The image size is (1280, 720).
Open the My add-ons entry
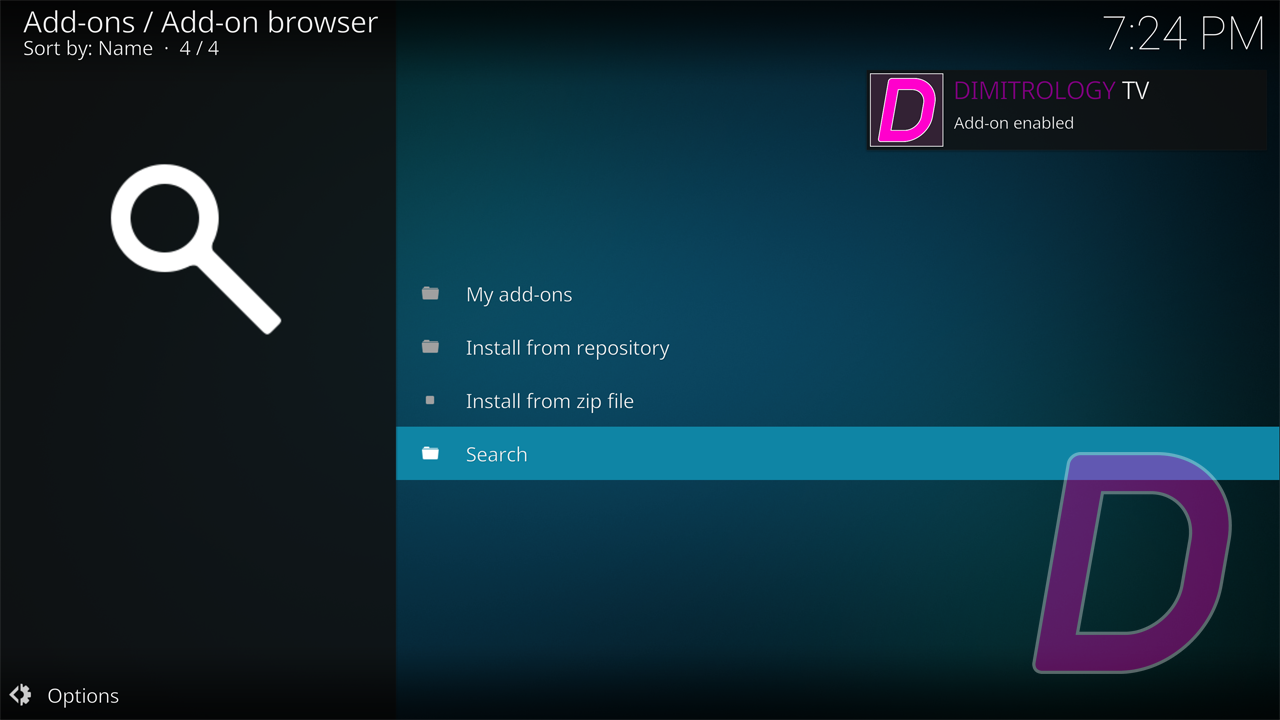(838, 294)
